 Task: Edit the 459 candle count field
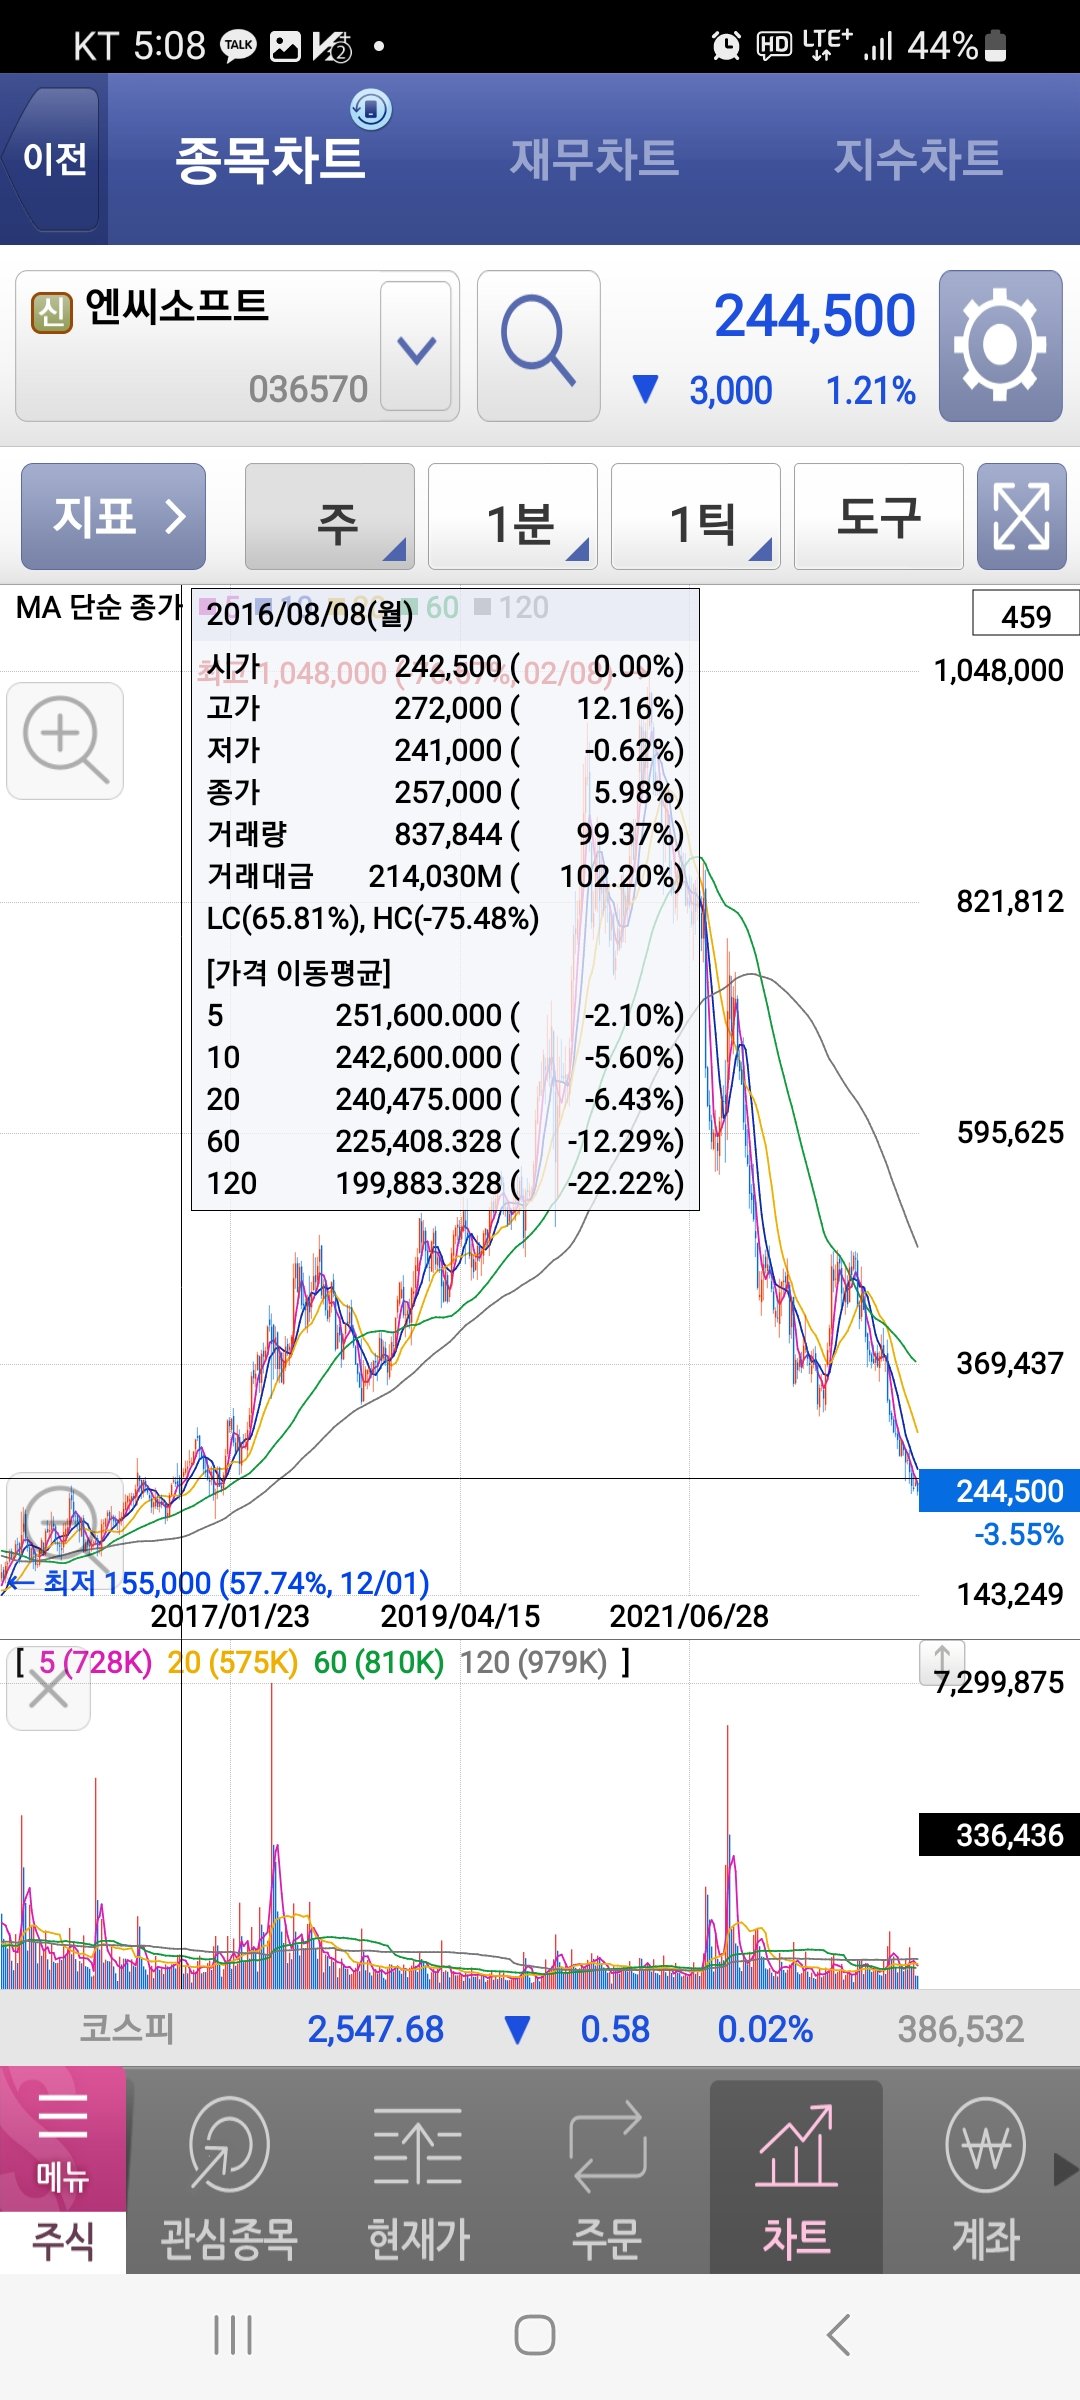click(x=1025, y=614)
